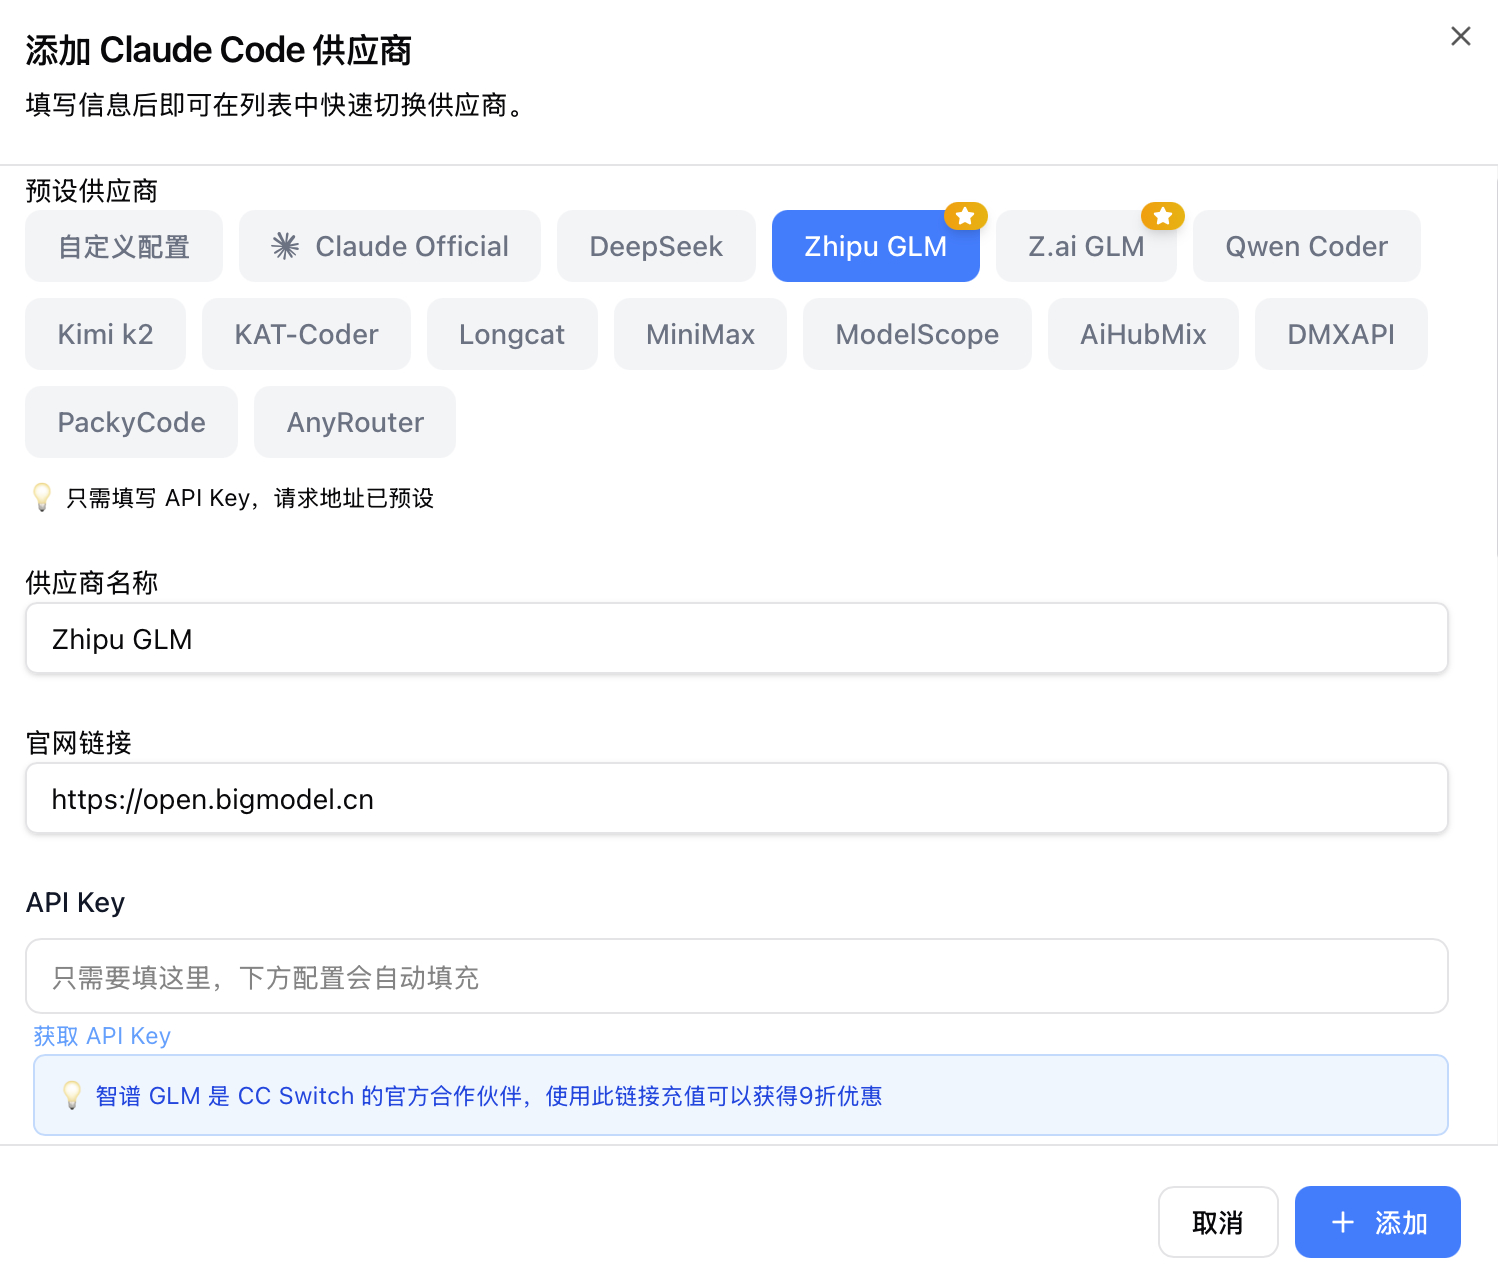Click the star badge on Z.ai GLM
Screen dimensions: 1498x1278
pos(1162,215)
